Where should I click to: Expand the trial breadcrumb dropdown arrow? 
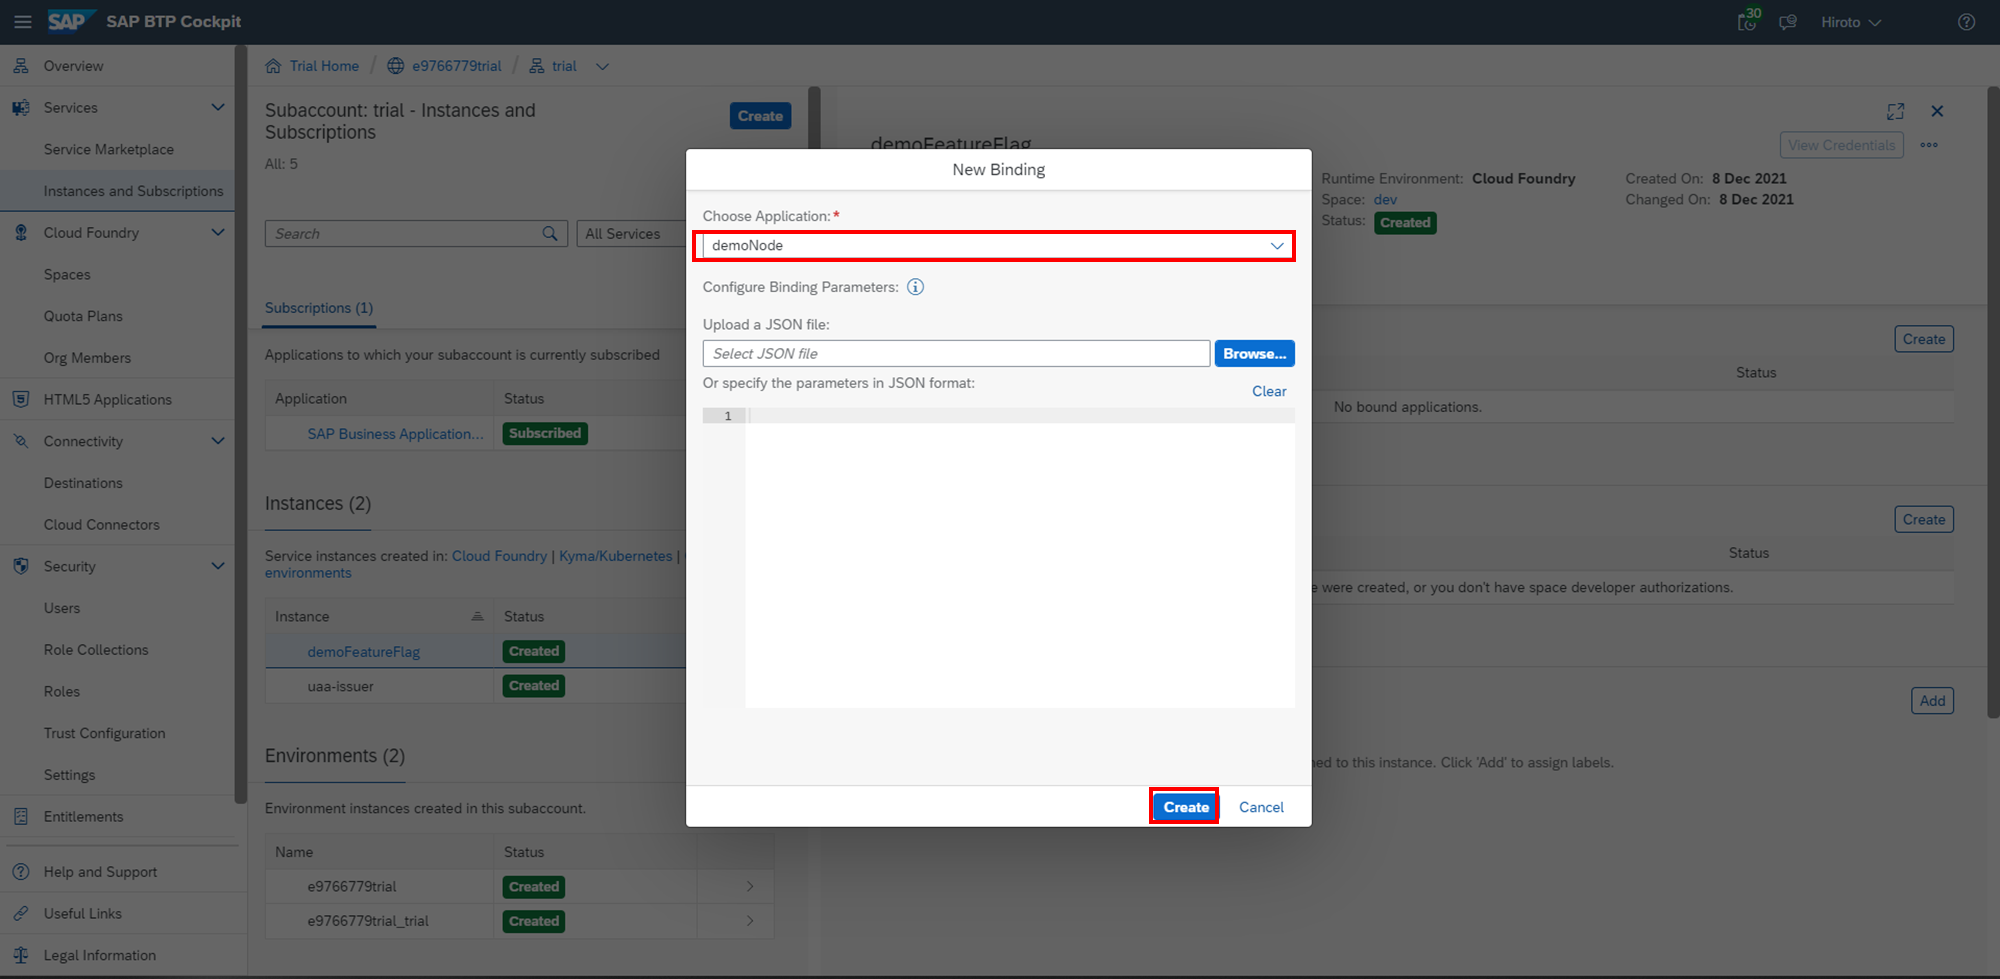[x=602, y=66]
